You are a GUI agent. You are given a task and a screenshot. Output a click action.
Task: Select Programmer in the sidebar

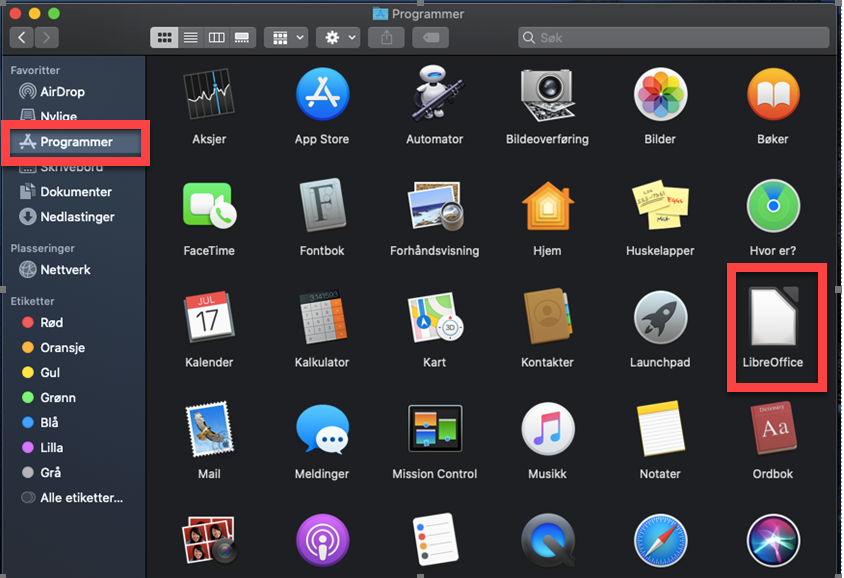click(76, 142)
